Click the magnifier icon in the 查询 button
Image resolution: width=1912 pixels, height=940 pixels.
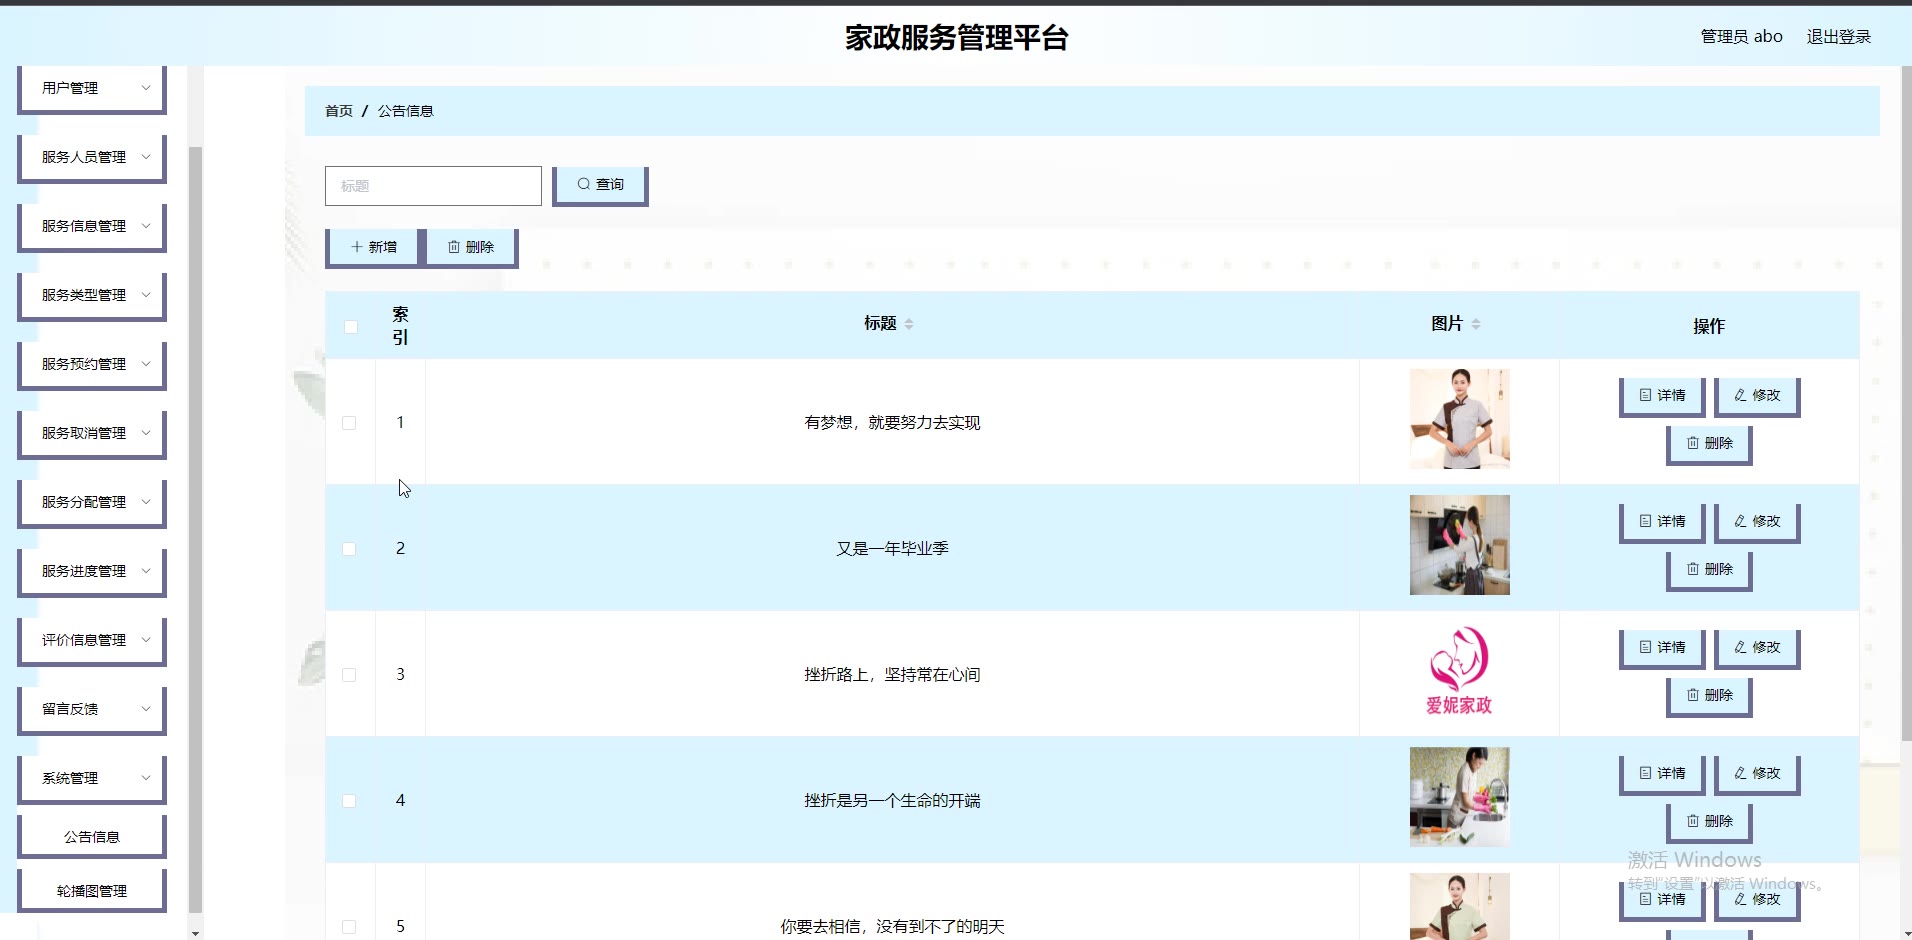click(584, 184)
